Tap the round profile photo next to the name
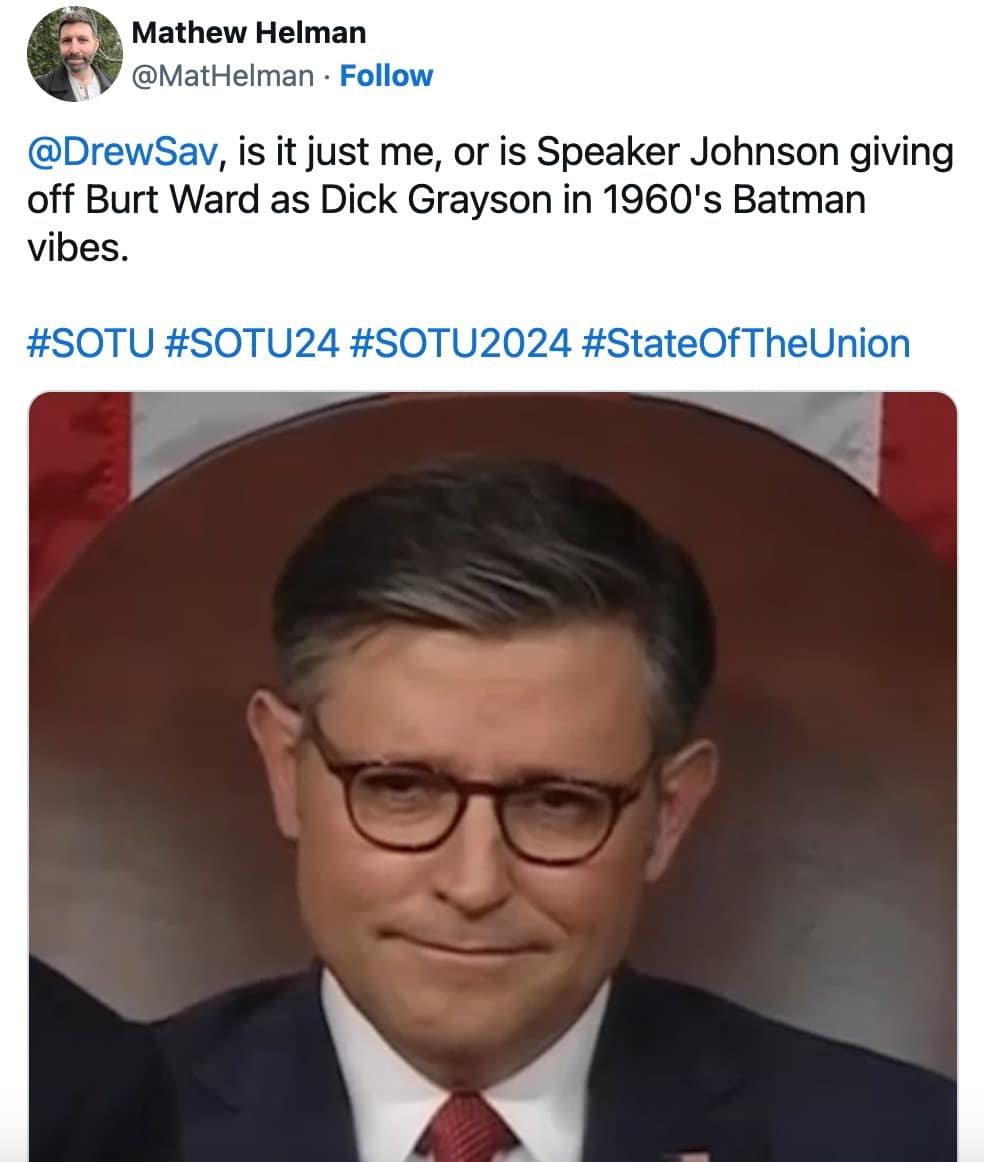 point(75,54)
